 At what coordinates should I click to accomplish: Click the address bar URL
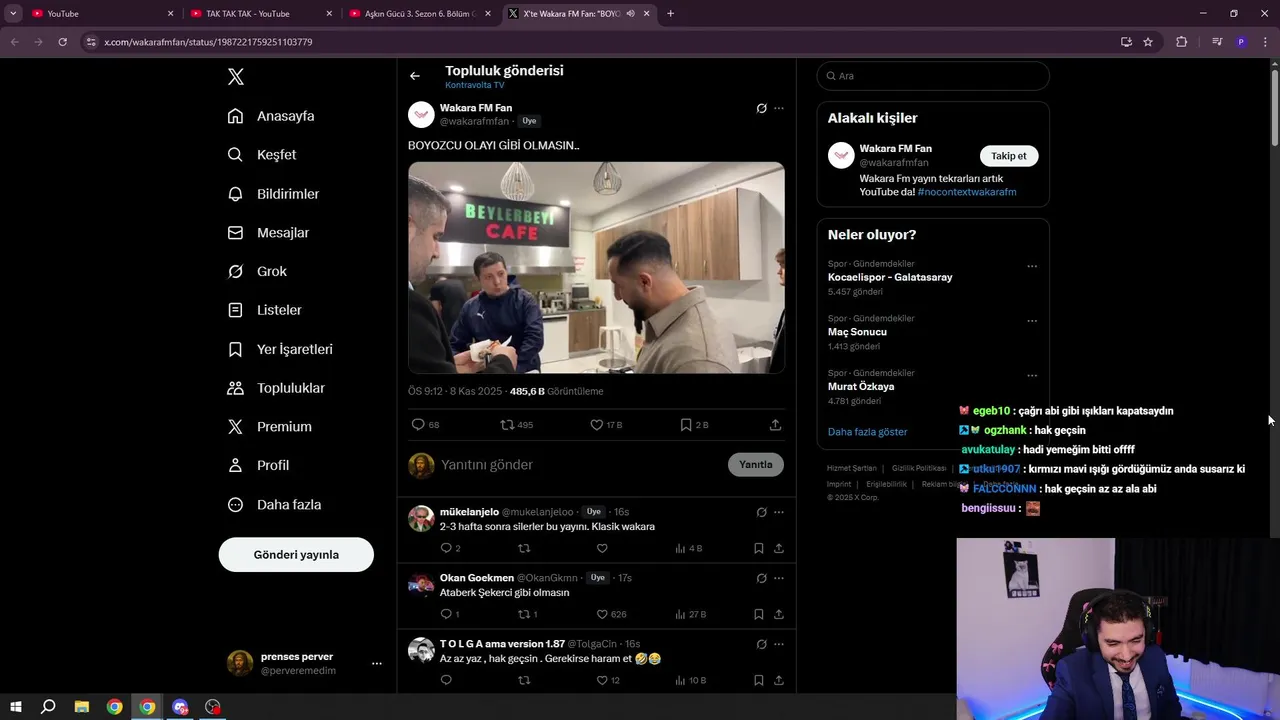[x=208, y=42]
